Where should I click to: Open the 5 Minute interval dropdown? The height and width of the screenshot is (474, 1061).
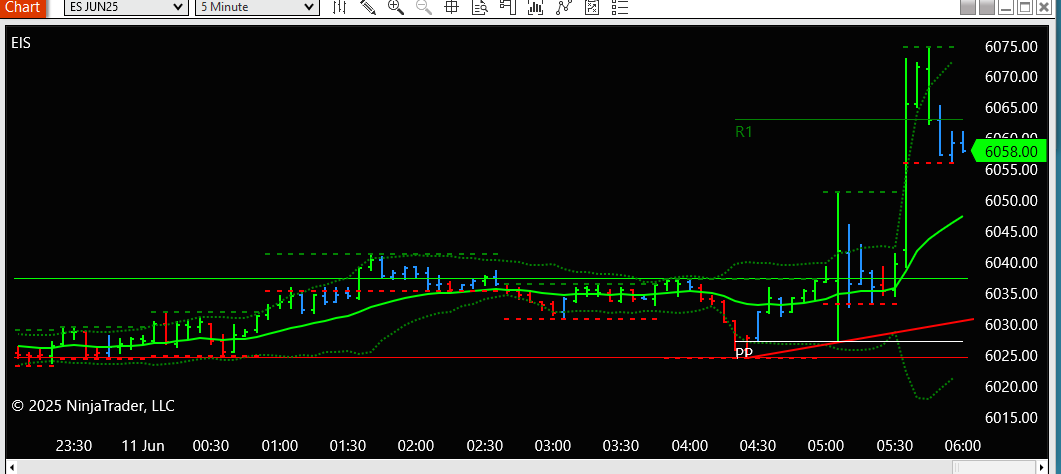pyautogui.click(x=256, y=7)
